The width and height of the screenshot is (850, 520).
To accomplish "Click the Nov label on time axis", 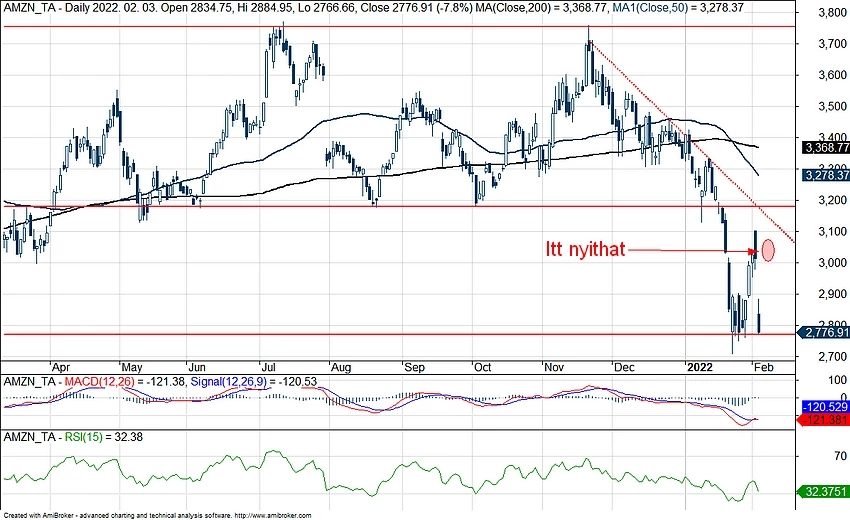I will tap(554, 368).
